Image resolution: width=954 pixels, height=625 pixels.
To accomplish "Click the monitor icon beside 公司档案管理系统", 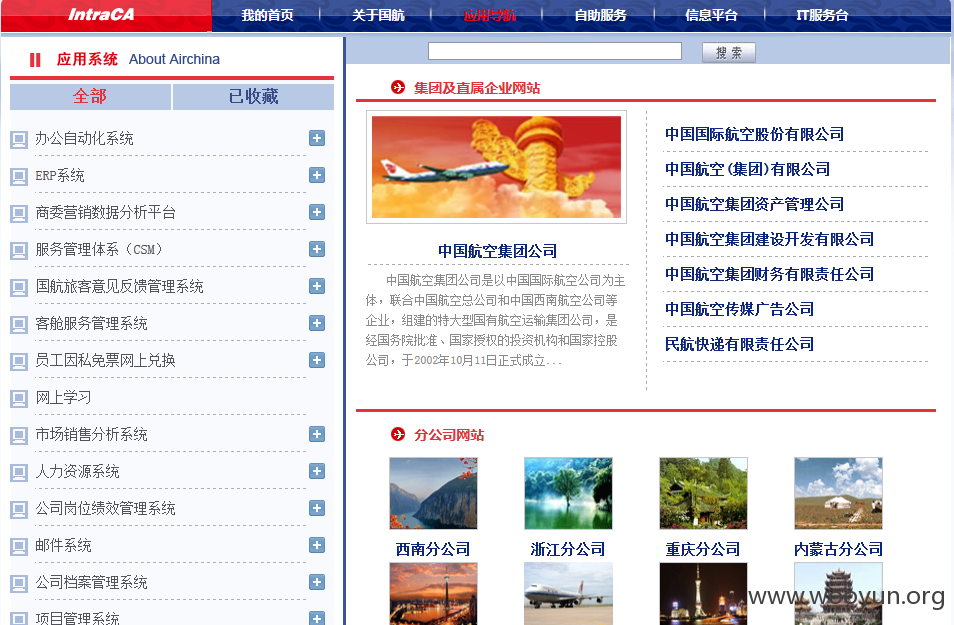I will [x=19, y=584].
